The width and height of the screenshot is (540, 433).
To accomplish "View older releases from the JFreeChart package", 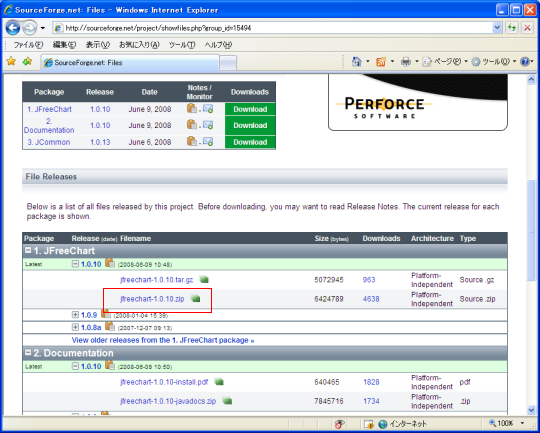I will pyautogui.click(x=163, y=340).
